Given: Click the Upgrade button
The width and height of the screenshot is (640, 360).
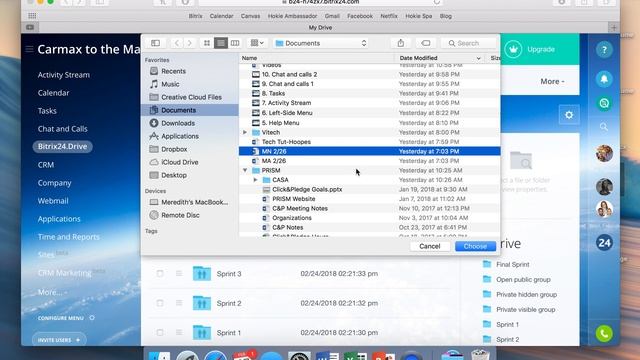Looking at the screenshot, I should coord(540,49).
